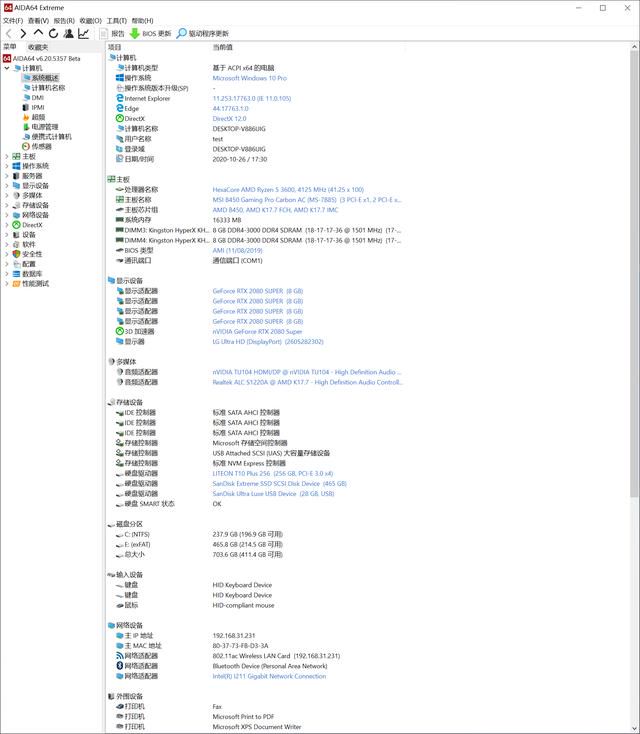Expand the 存储设备 node in sidebar tree

coord(7,206)
